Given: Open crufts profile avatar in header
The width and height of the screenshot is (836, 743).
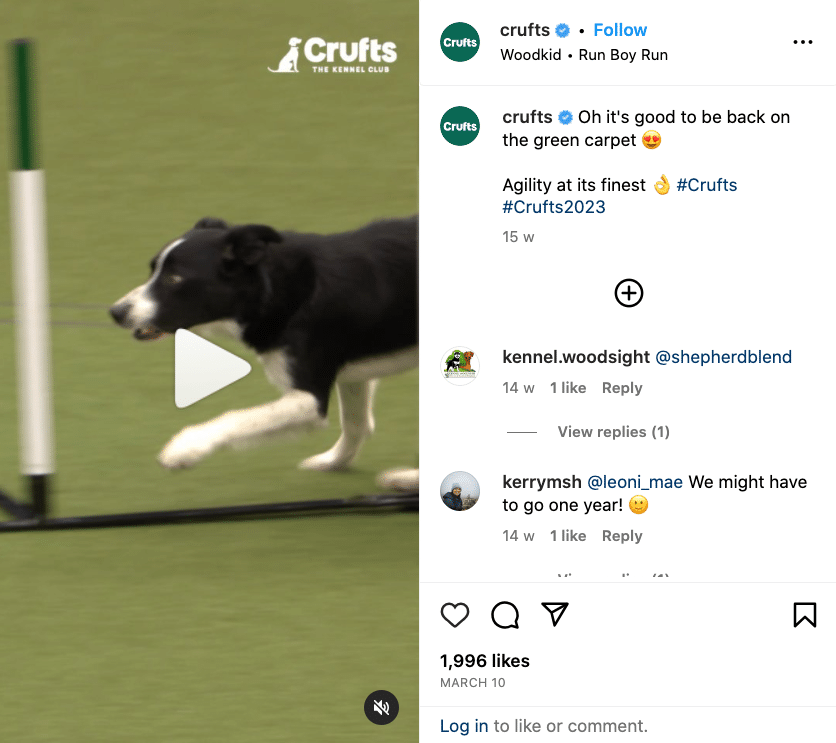Looking at the screenshot, I should (460, 42).
